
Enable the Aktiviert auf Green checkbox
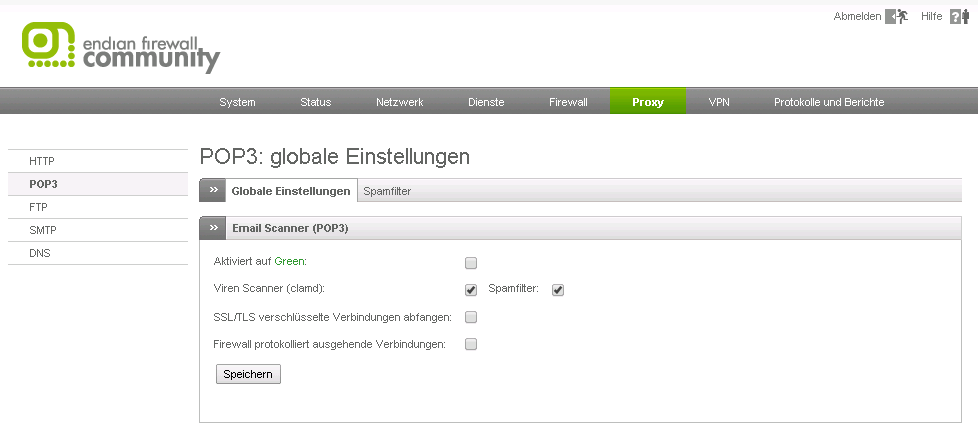pyautogui.click(x=471, y=263)
